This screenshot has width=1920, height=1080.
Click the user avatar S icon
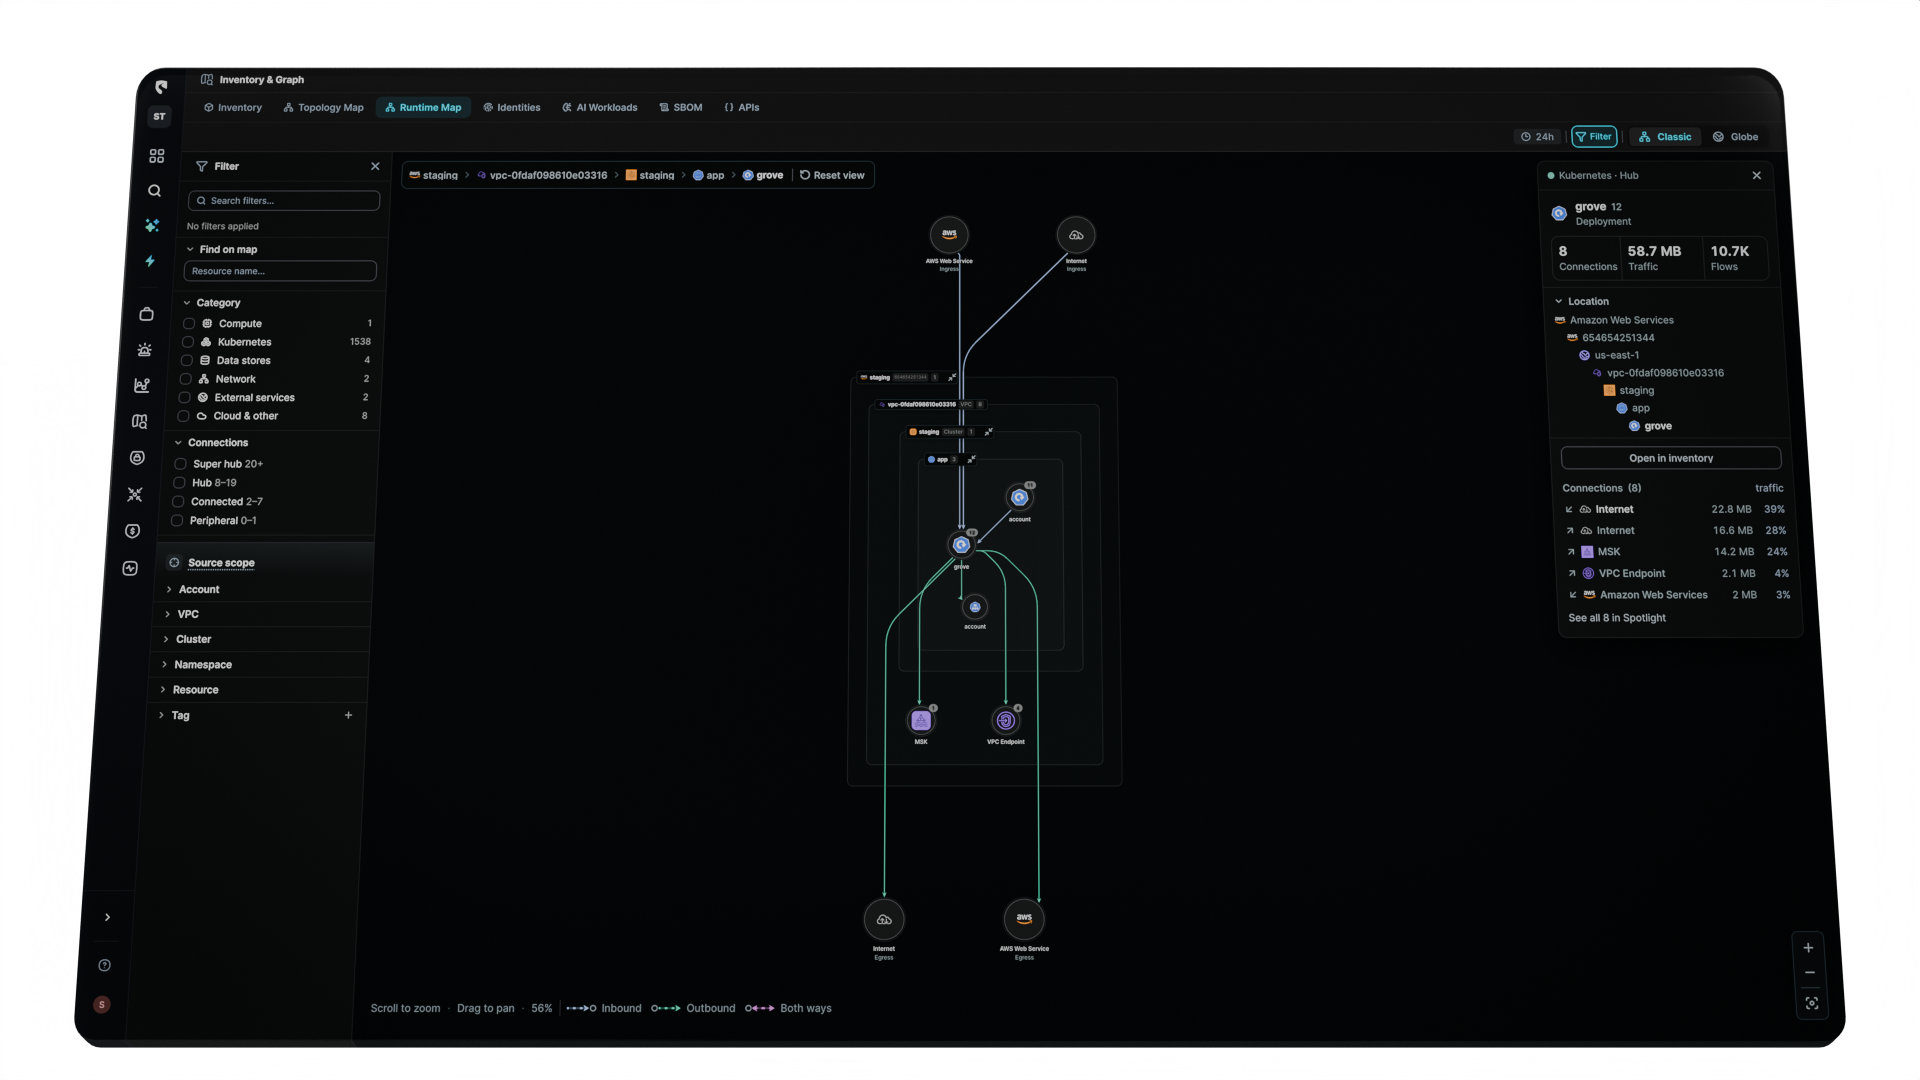(x=102, y=1004)
